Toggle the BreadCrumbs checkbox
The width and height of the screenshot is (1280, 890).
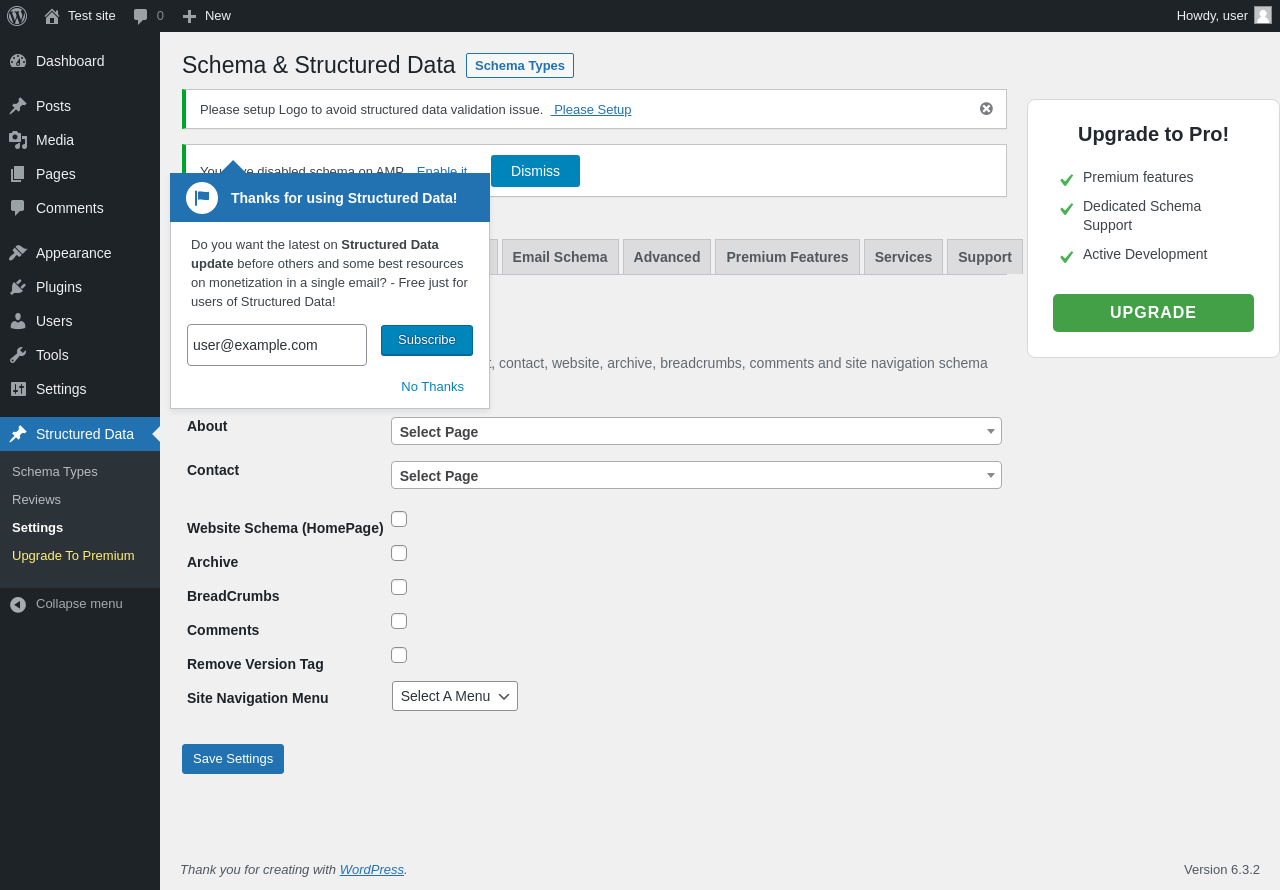pos(399,587)
